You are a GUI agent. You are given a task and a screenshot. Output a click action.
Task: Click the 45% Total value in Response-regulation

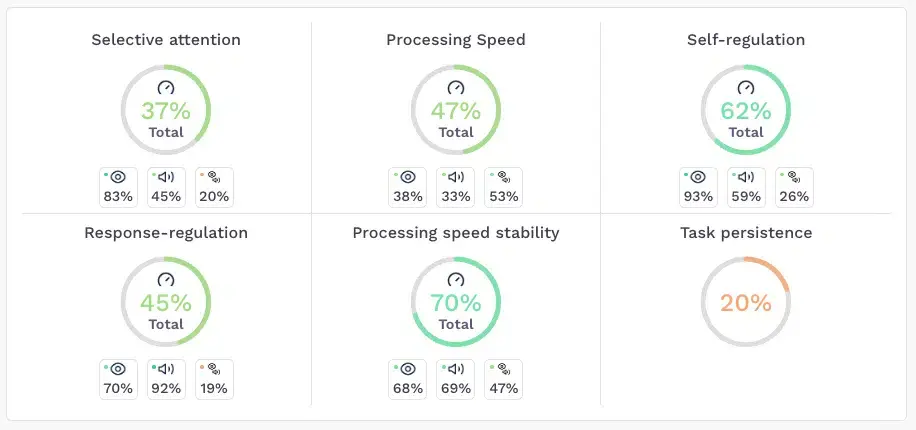pyautogui.click(x=166, y=303)
